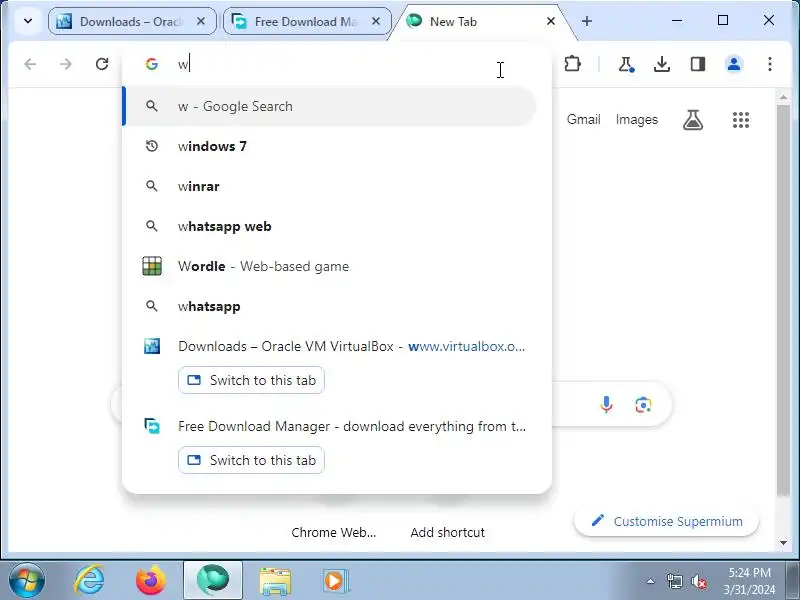Screen dimensions: 800x600
Task: Switch to this tab under Free Download Manager
Action: [x=251, y=460]
